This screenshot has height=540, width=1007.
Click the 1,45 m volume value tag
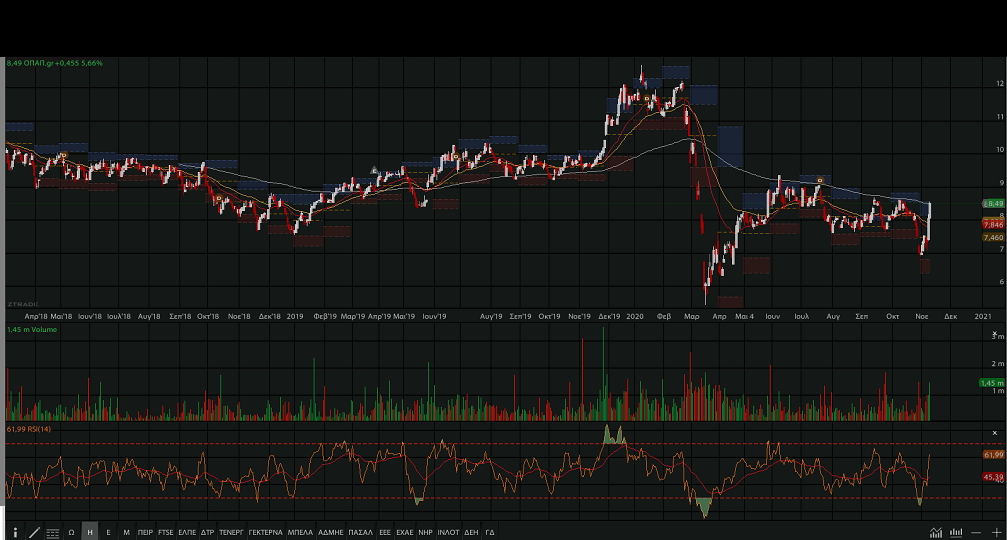(x=990, y=383)
